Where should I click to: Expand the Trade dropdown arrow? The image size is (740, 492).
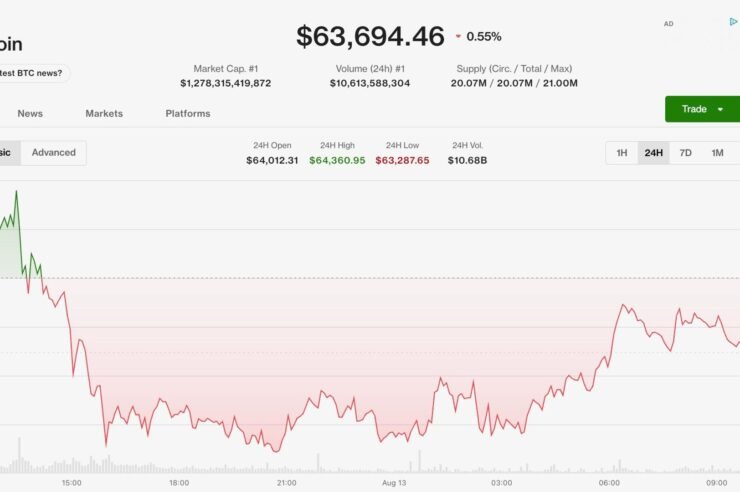point(720,109)
